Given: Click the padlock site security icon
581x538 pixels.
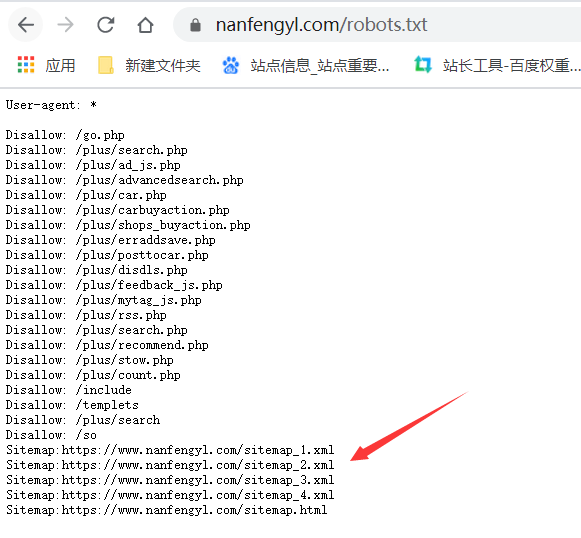Looking at the screenshot, I should (195, 26).
